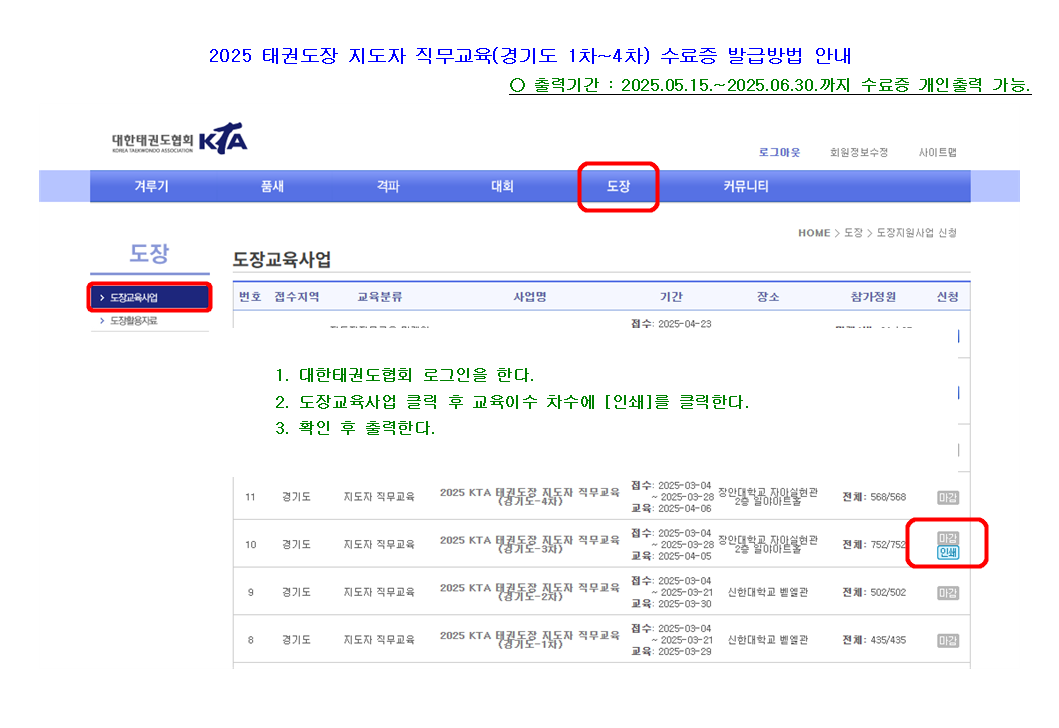This screenshot has height=728, width=1059.
Task: Click 사업명 text for 경기도-1차
Action: 530,640
